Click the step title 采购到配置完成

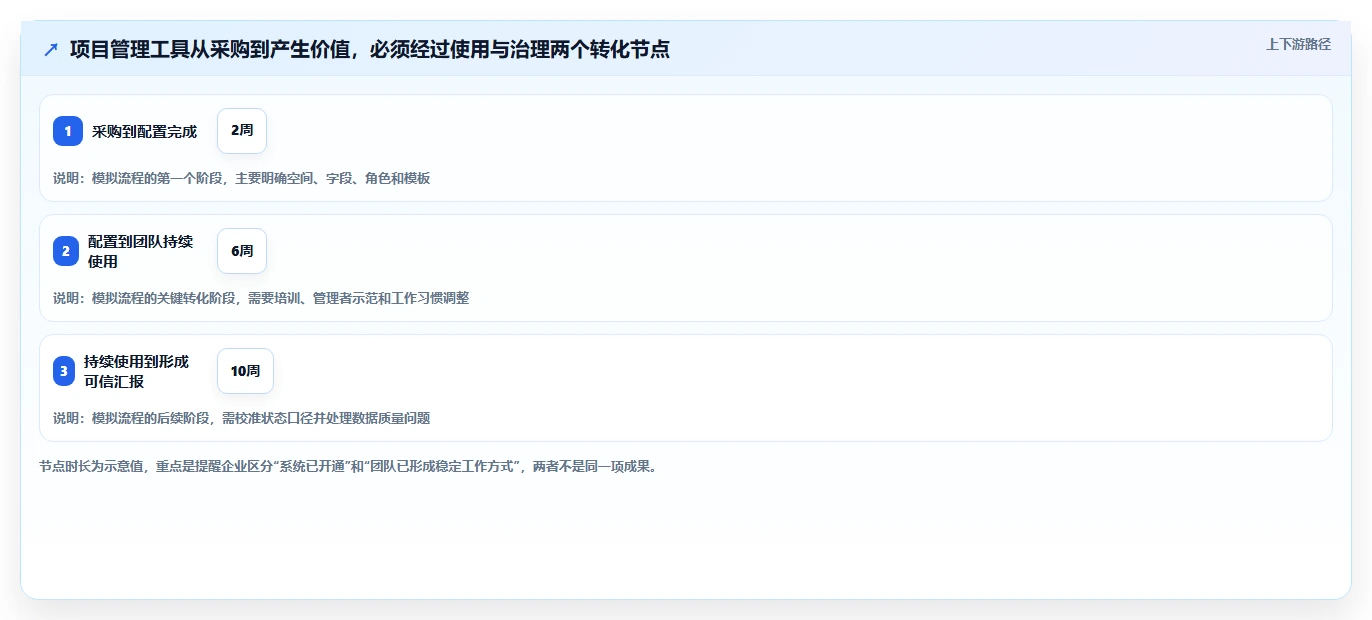(145, 131)
